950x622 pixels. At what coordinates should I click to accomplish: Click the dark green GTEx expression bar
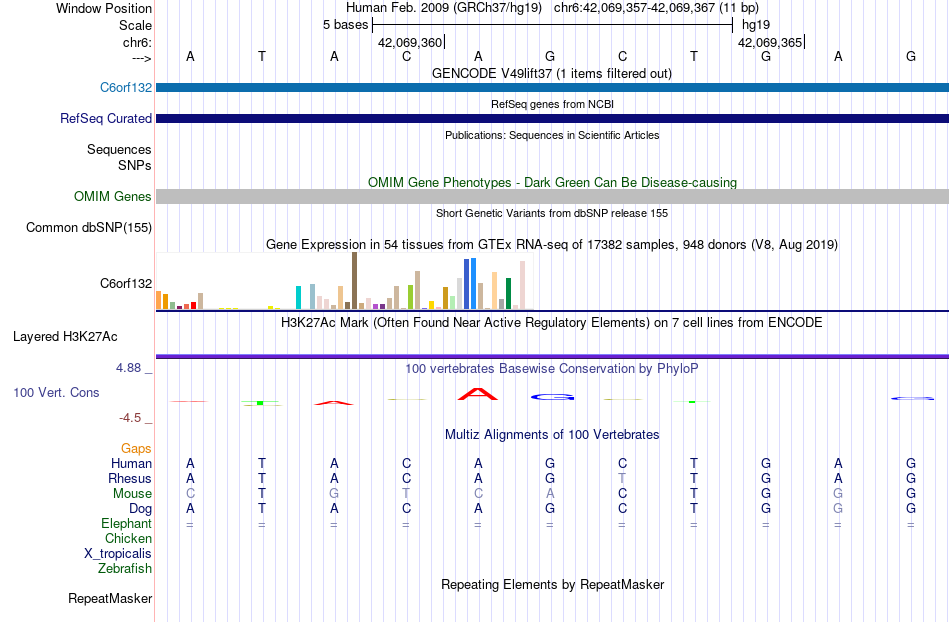point(508,294)
